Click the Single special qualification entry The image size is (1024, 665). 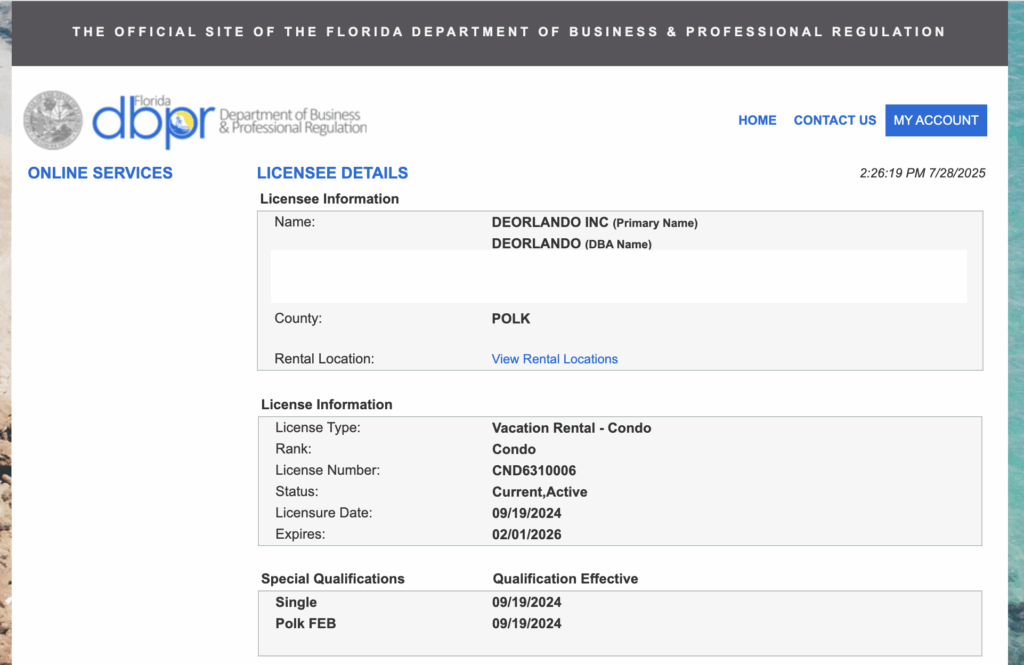[296, 602]
